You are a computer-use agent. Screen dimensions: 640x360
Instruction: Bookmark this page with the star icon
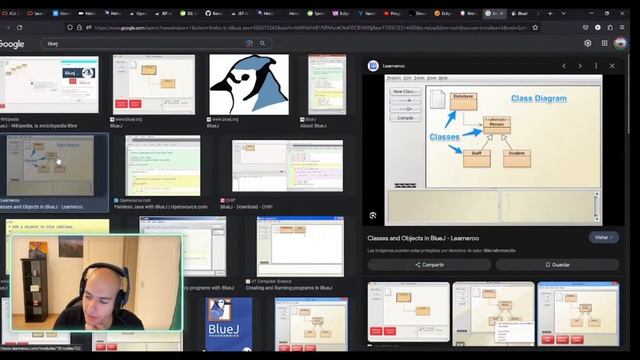point(535,27)
